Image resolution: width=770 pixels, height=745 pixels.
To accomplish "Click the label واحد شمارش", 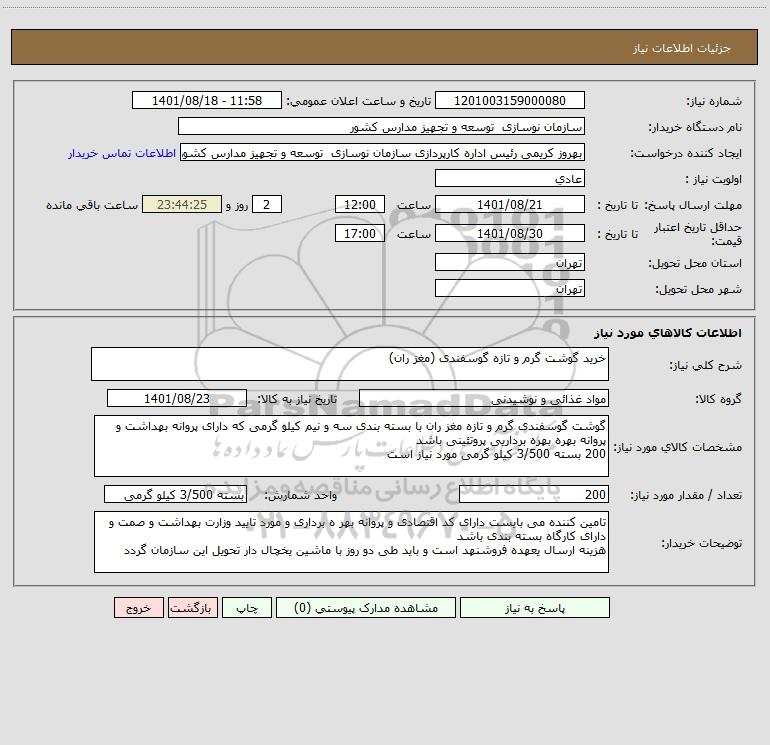I will pyautogui.click(x=301, y=496).
